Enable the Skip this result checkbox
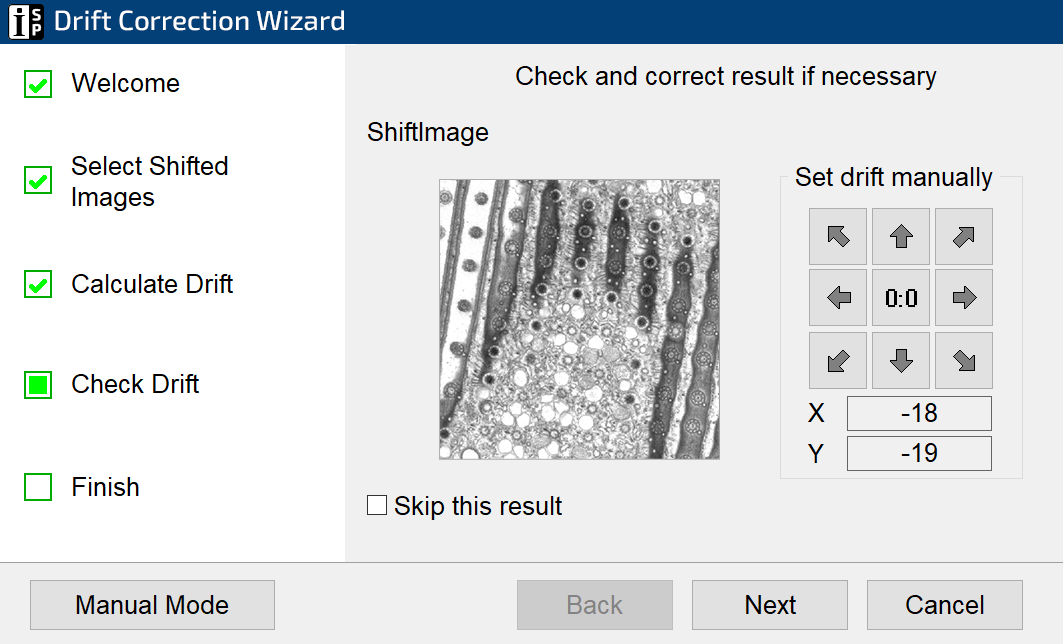1063x644 pixels. [x=377, y=506]
